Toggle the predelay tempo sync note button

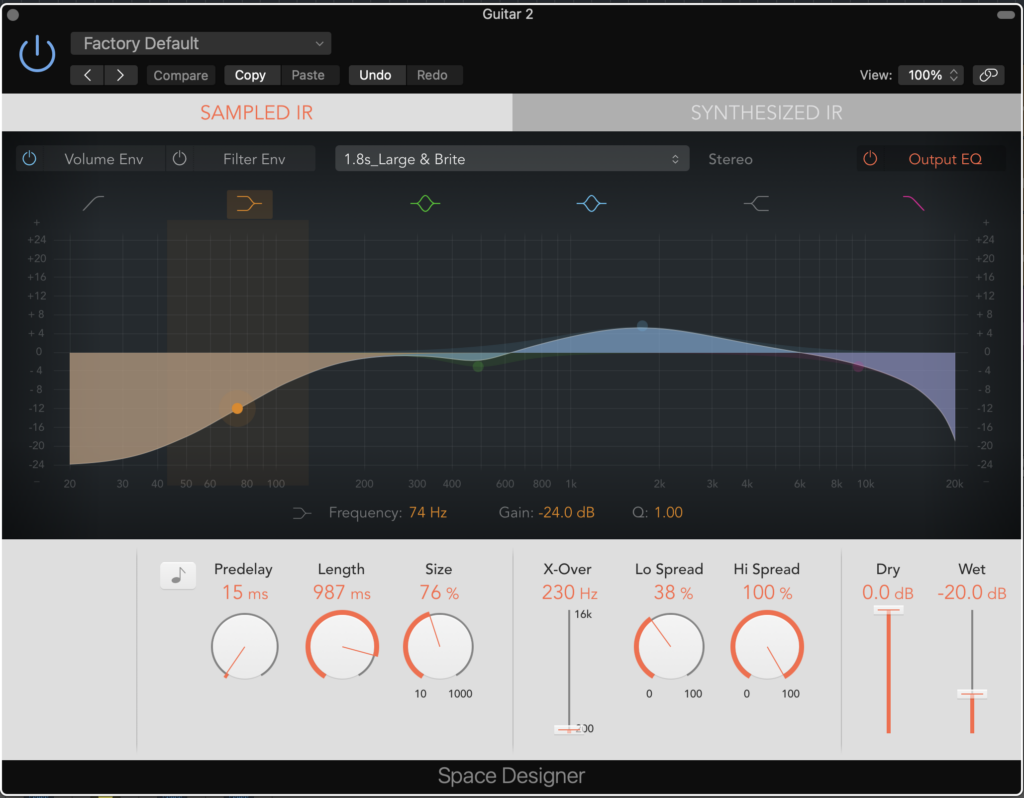pyautogui.click(x=178, y=575)
